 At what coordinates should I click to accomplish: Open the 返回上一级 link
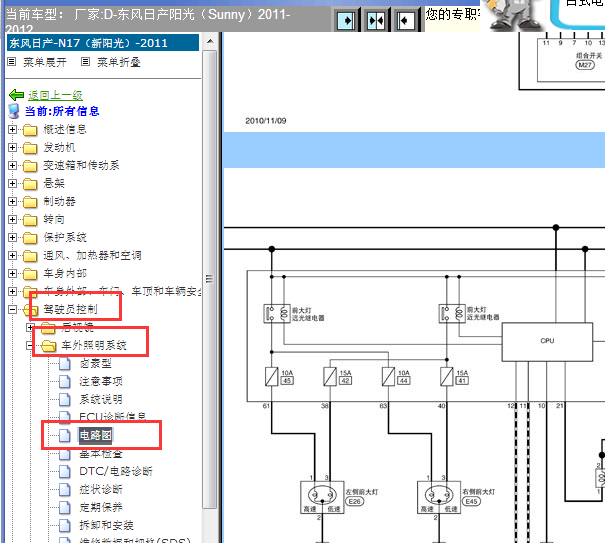click(x=55, y=95)
